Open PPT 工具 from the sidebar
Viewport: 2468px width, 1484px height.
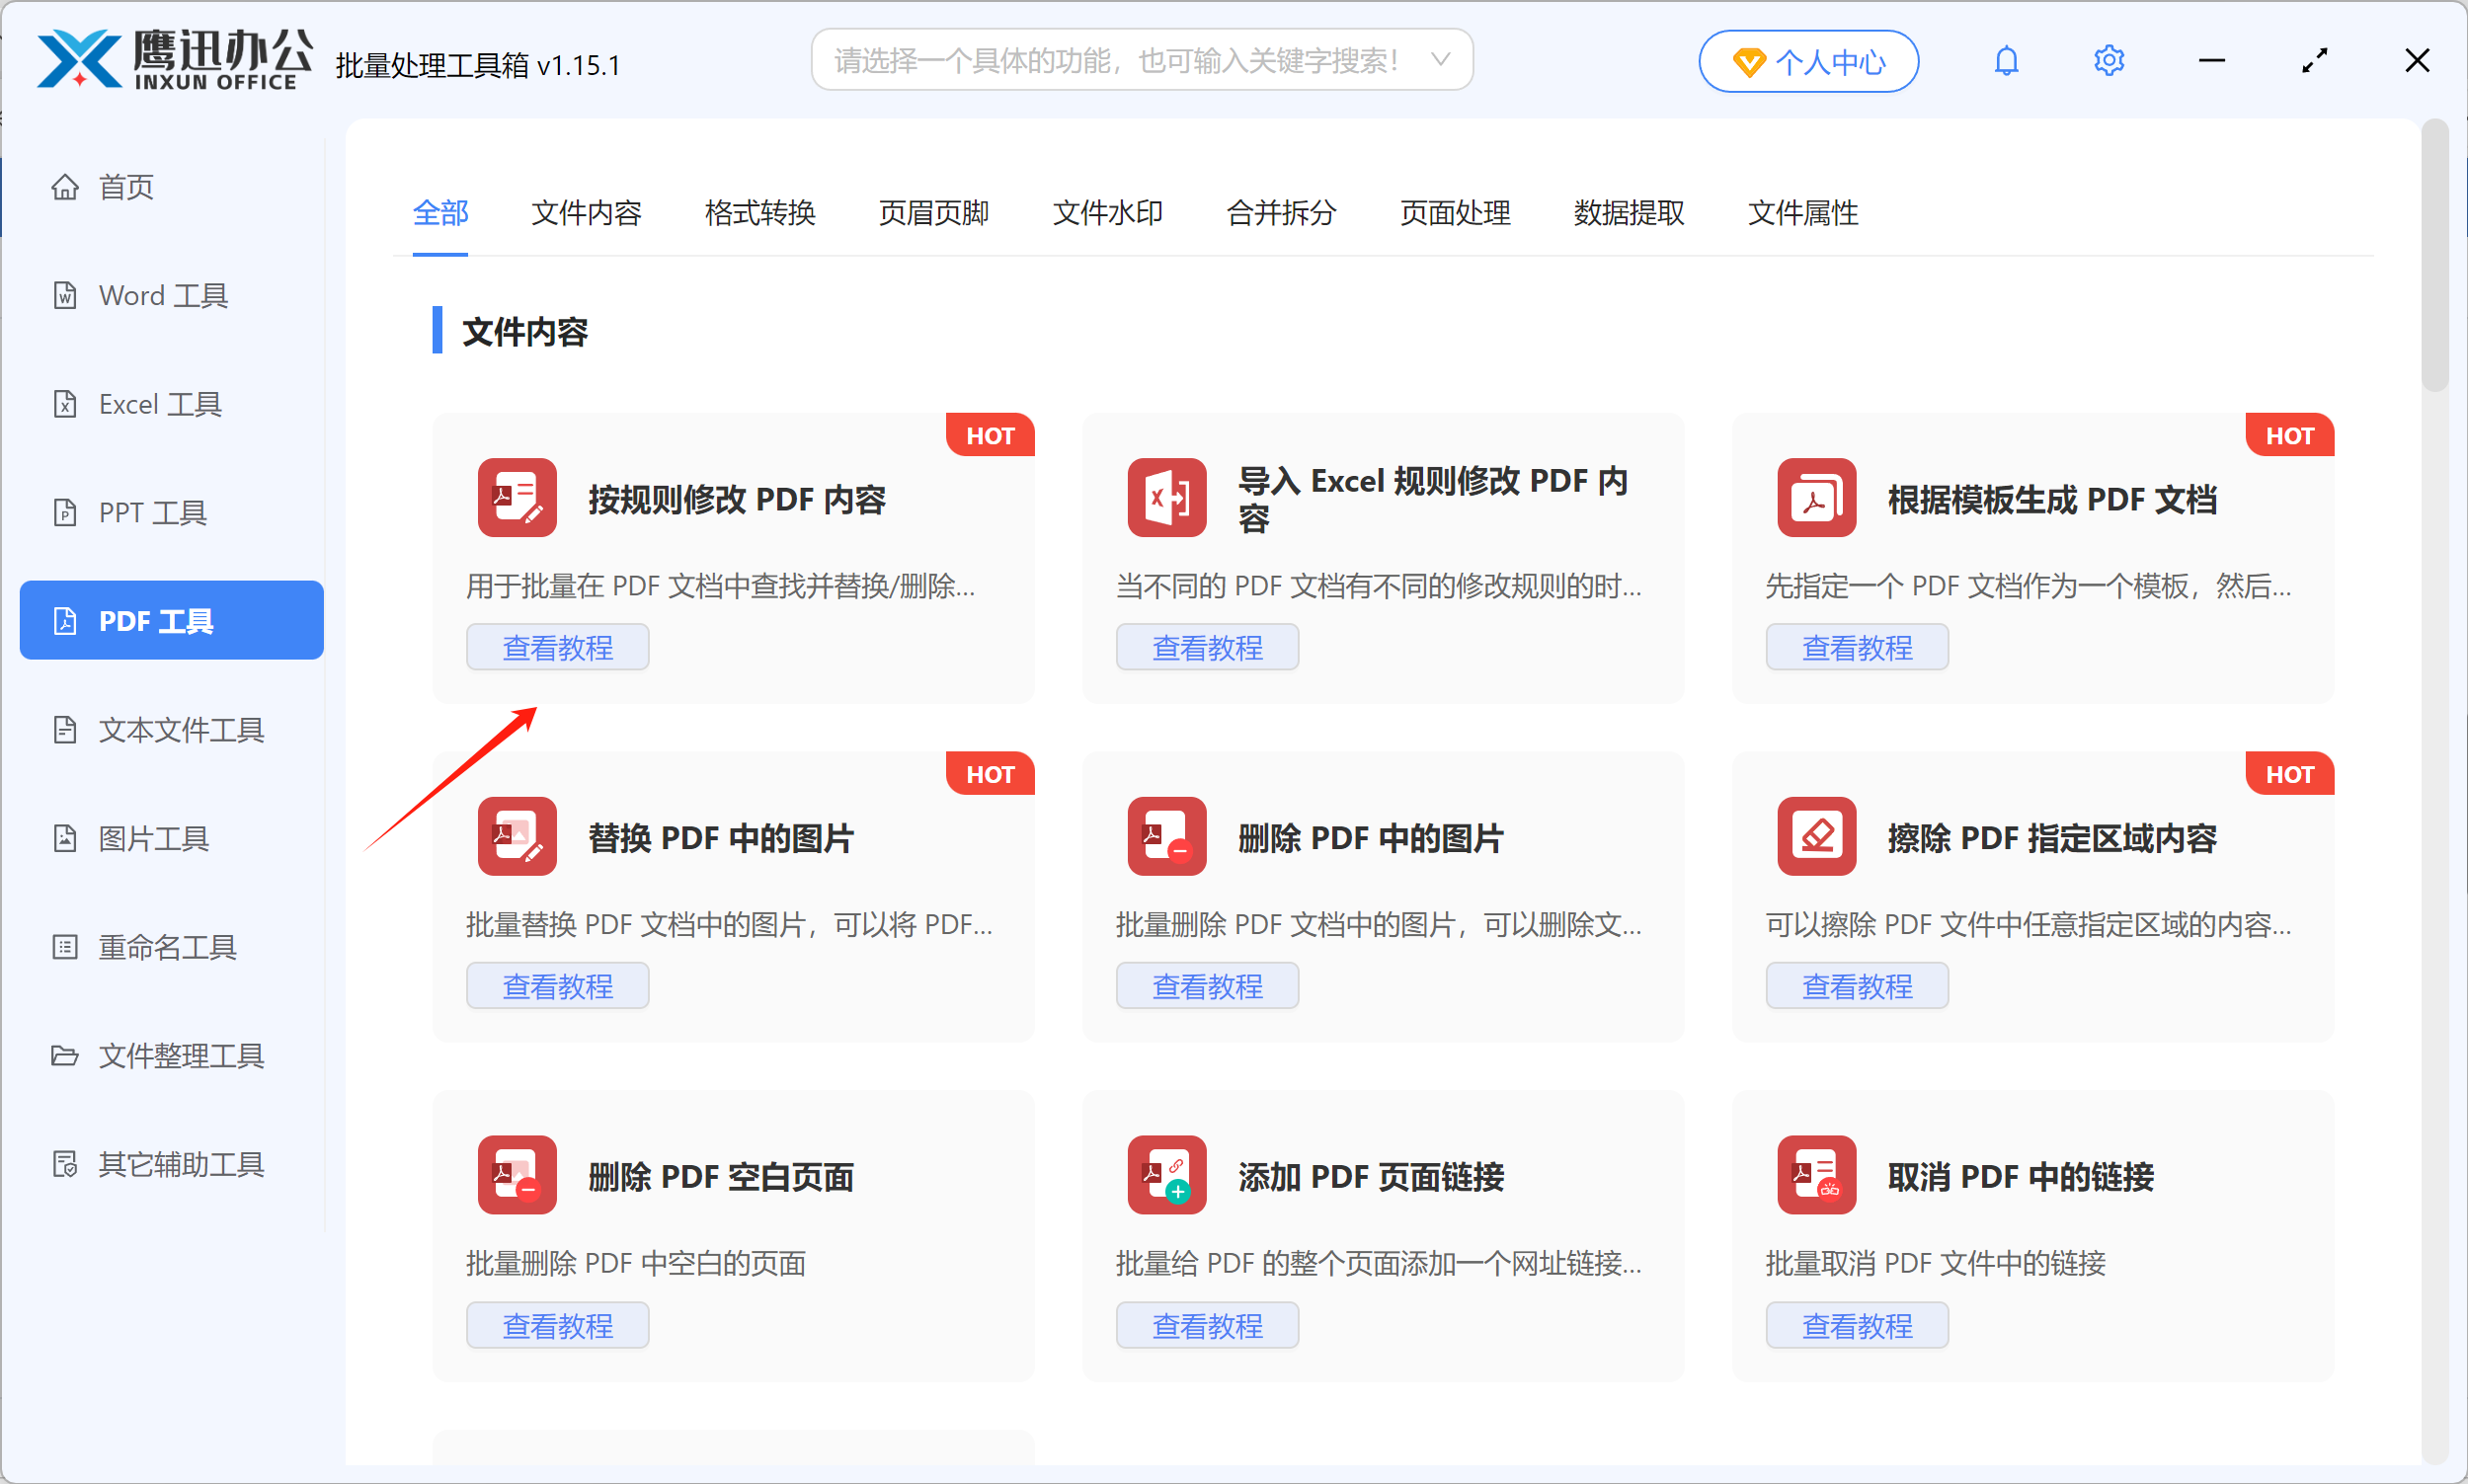click(172, 513)
